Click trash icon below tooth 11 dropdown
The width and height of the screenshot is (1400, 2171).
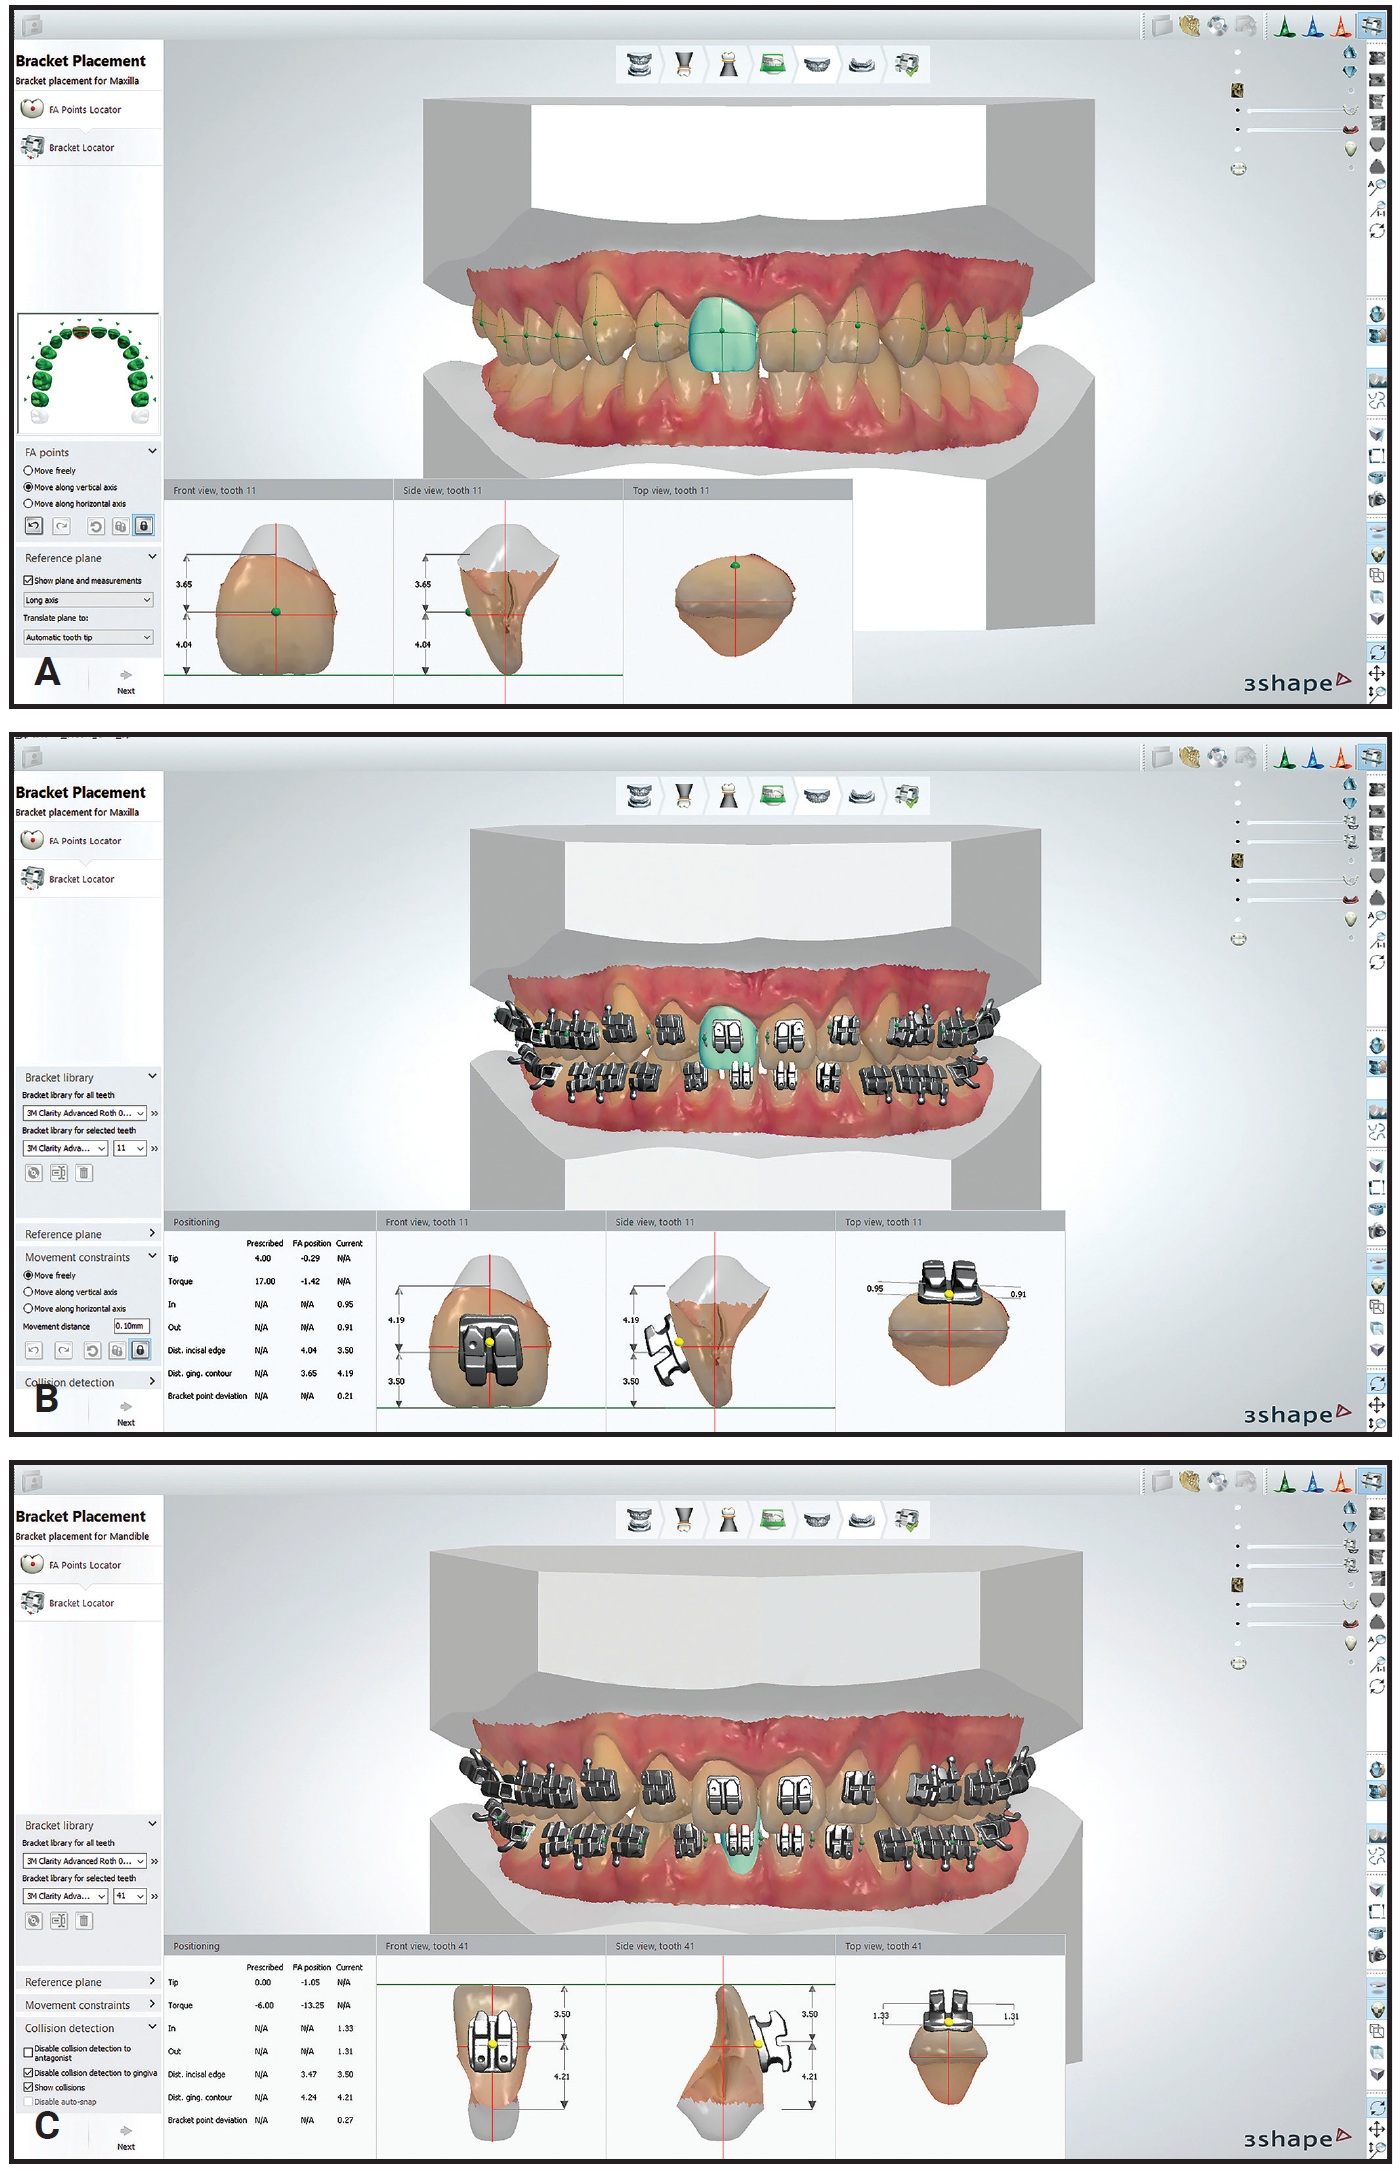click(84, 1173)
